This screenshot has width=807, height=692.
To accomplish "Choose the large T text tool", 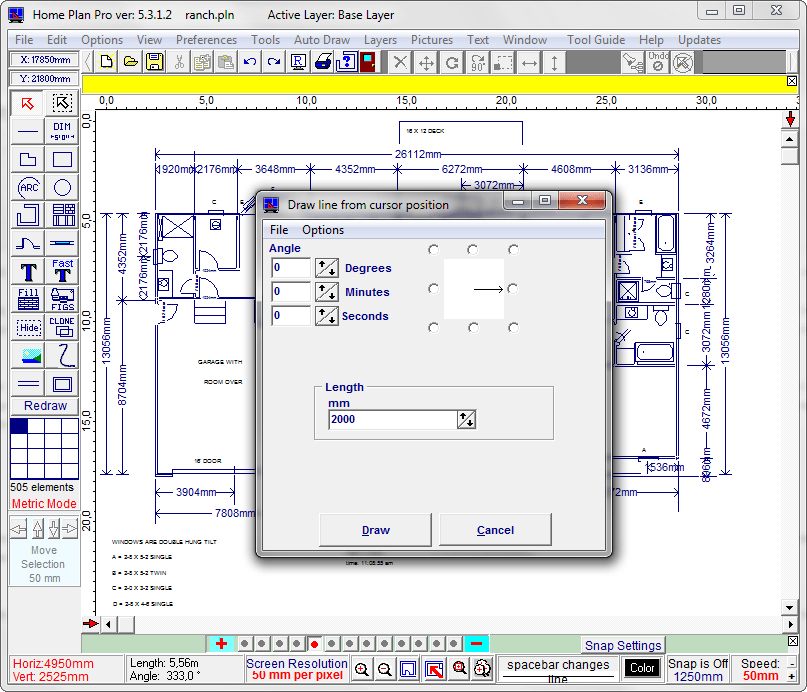I will [28, 271].
